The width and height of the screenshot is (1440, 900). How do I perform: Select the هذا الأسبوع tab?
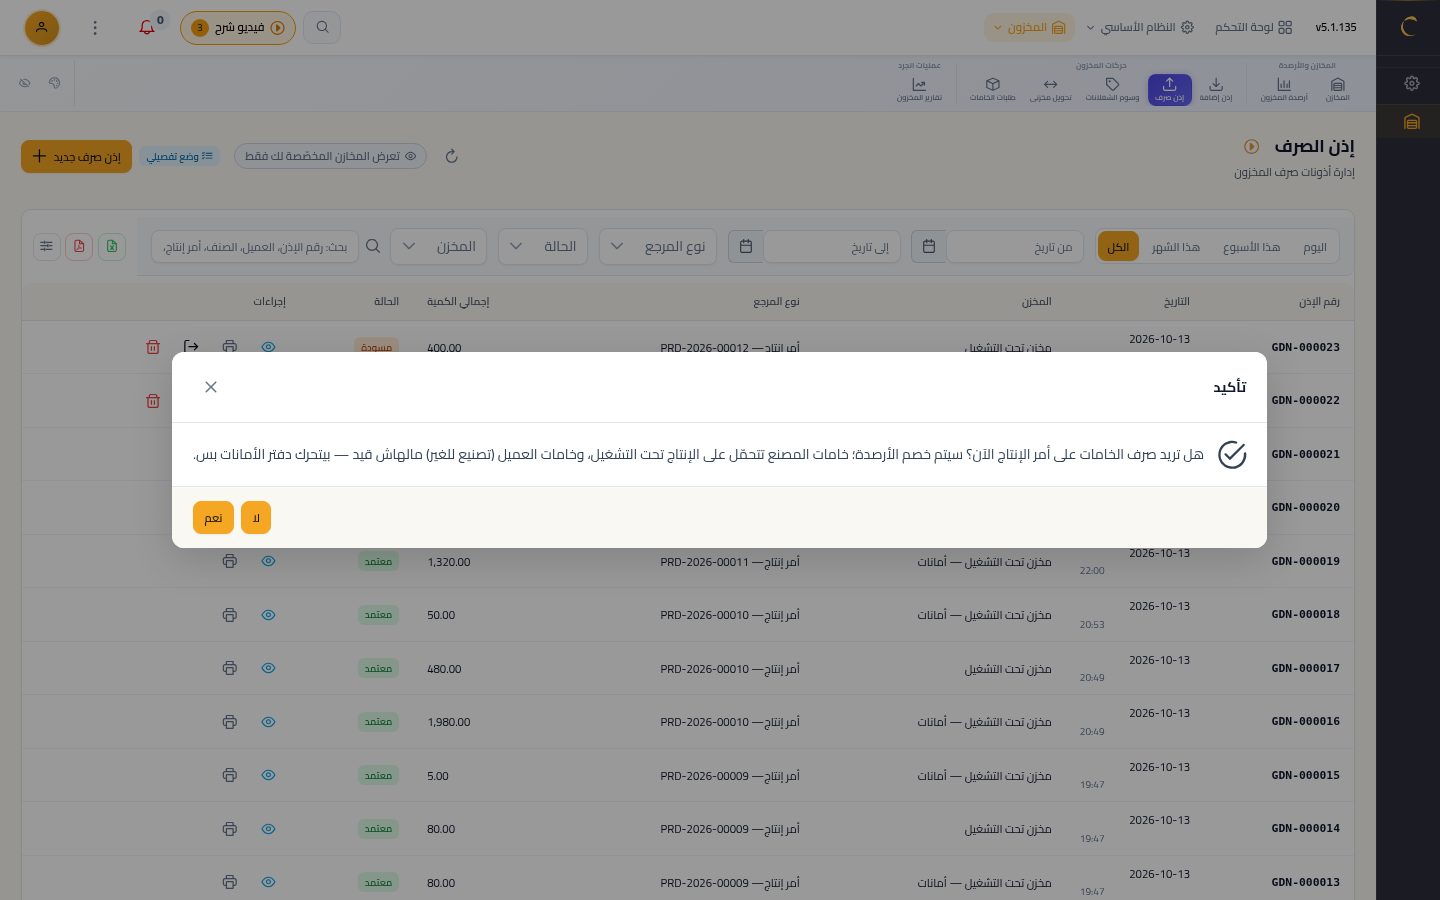(1251, 247)
